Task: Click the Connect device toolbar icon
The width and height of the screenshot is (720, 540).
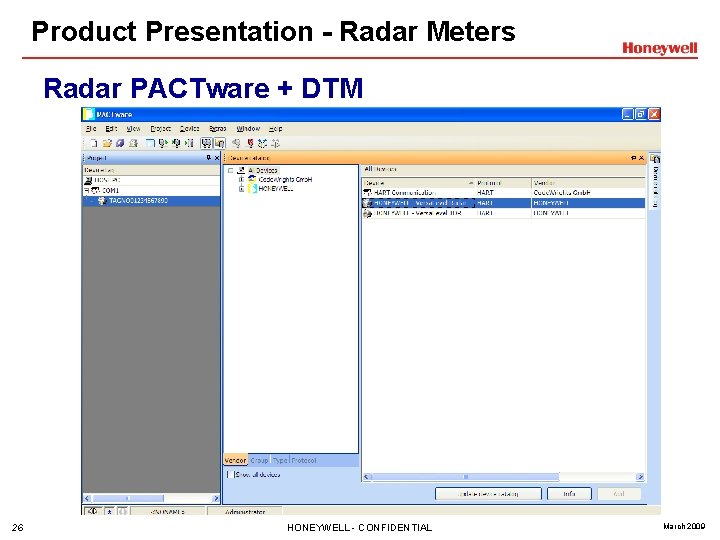Action: click(189, 143)
